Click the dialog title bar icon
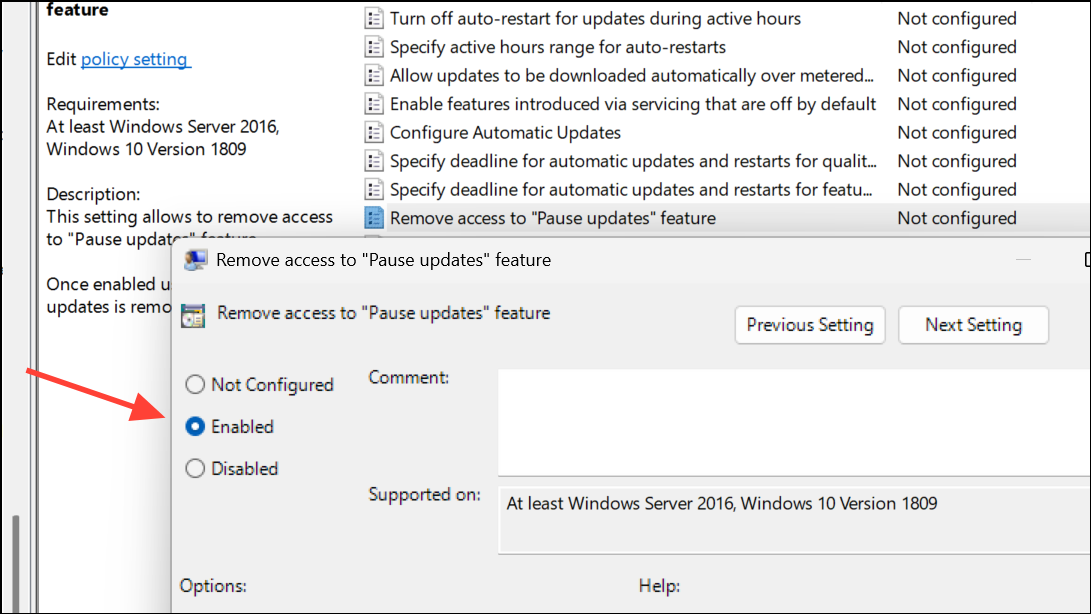Image resolution: width=1091 pixels, height=614 pixels. click(x=197, y=260)
